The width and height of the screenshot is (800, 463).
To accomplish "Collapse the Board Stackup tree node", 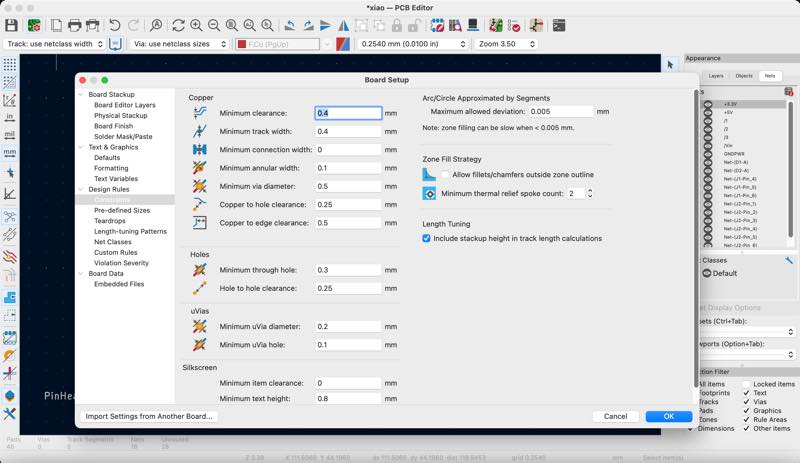I will (81, 94).
